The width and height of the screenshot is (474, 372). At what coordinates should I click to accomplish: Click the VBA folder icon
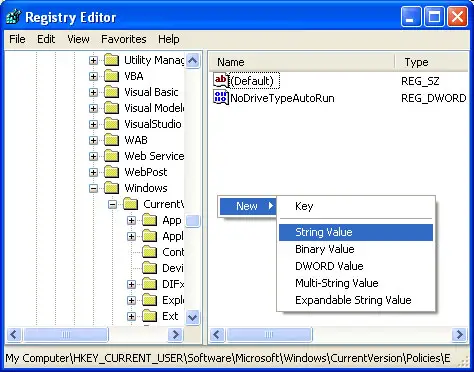(x=112, y=76)
